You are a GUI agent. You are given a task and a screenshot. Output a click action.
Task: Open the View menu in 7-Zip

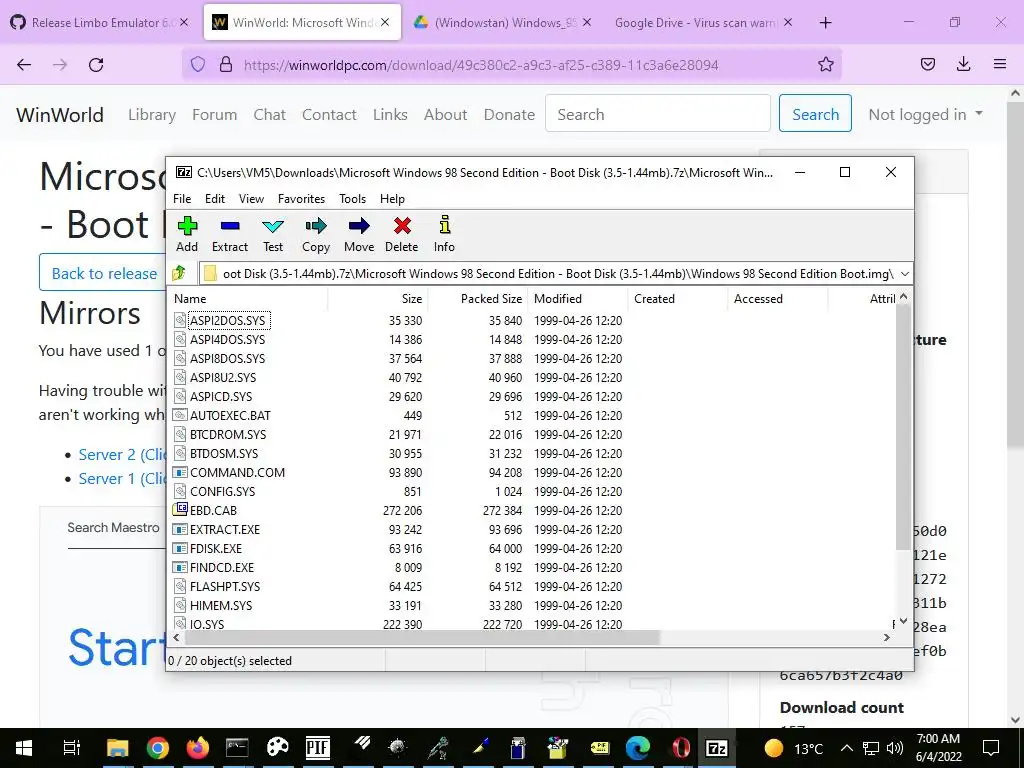(251, 199)
